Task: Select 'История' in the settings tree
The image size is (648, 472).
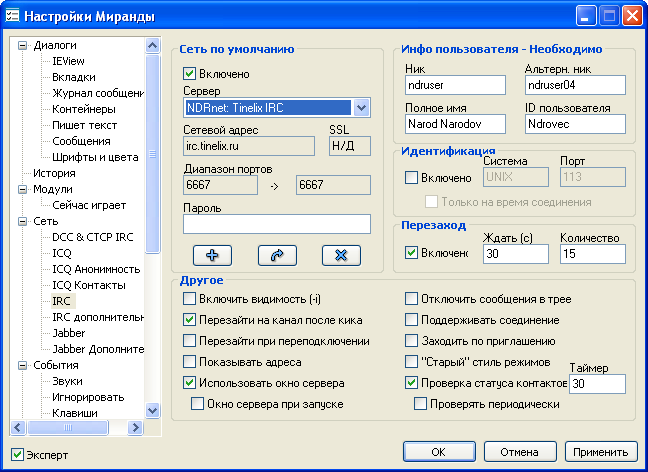Action: (54, 173)
